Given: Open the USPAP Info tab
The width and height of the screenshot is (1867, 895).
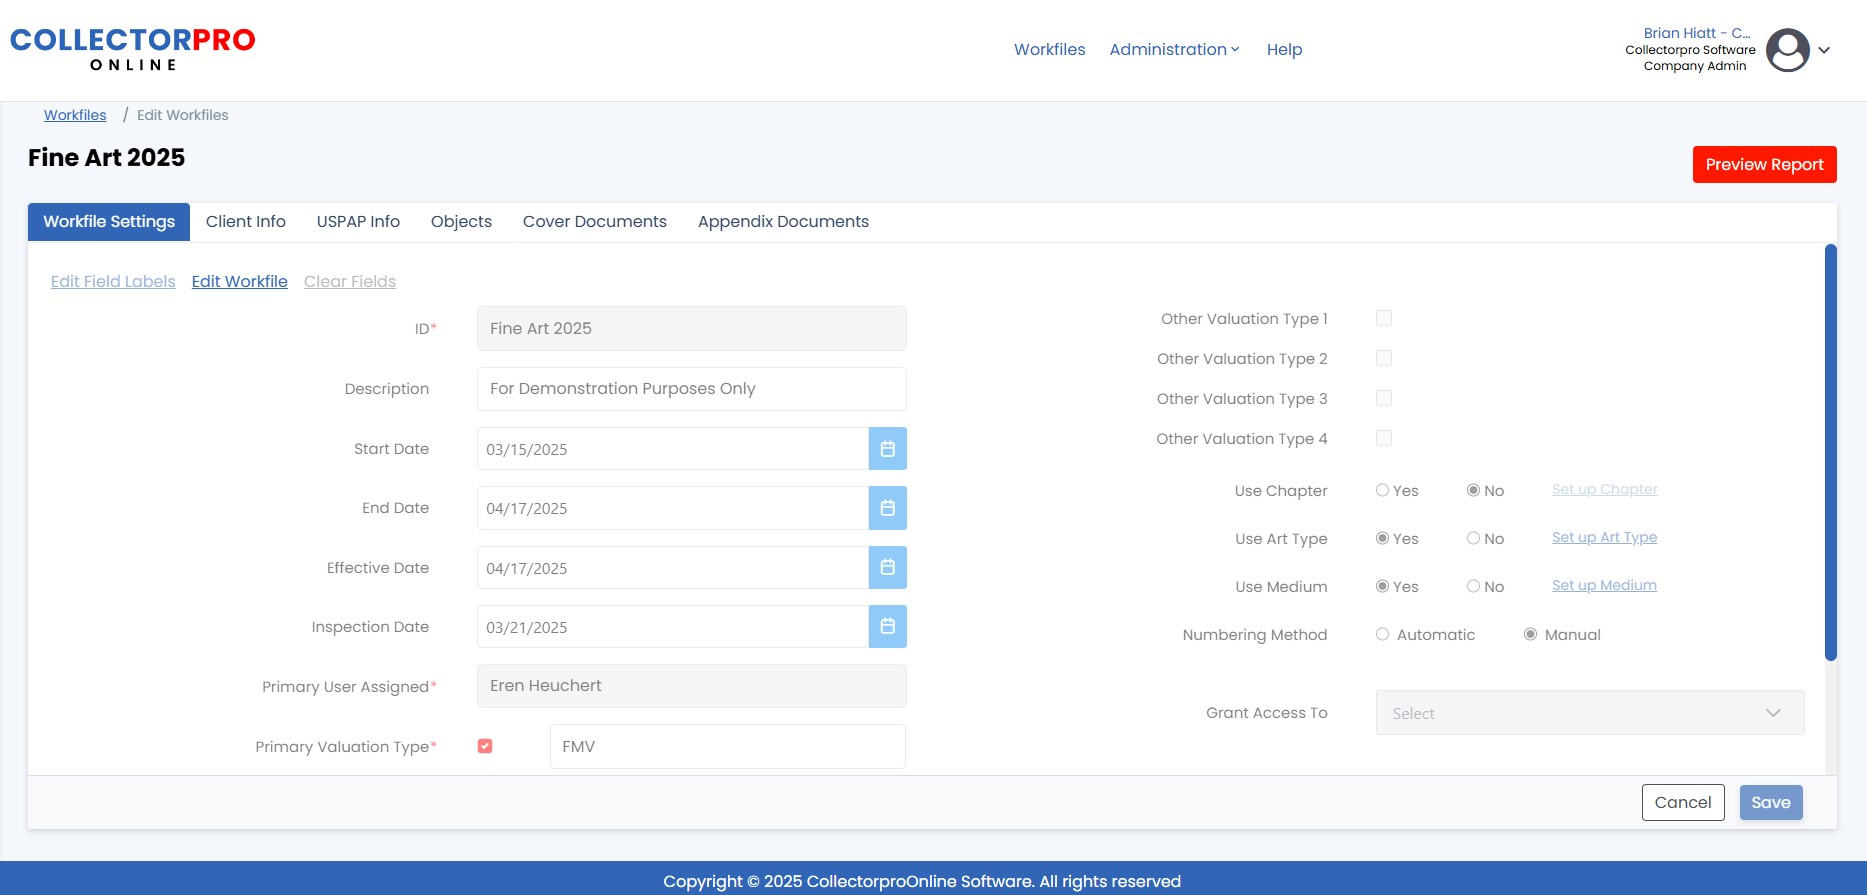Looking at the screenshot, I should (x=358, y=222).
